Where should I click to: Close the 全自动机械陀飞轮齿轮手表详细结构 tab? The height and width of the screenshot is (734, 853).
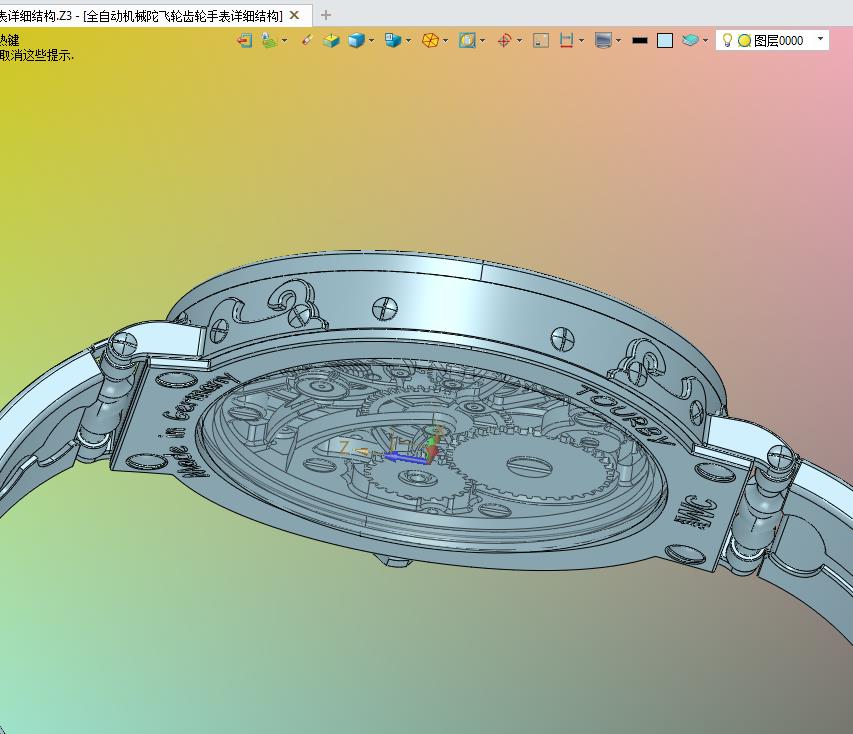[294, 15]
